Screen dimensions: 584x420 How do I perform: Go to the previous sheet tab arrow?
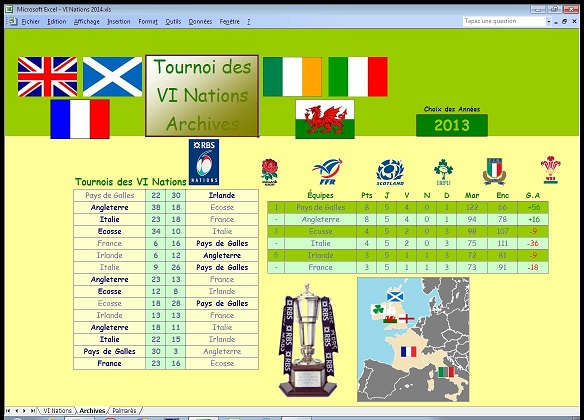click(16, 411)
